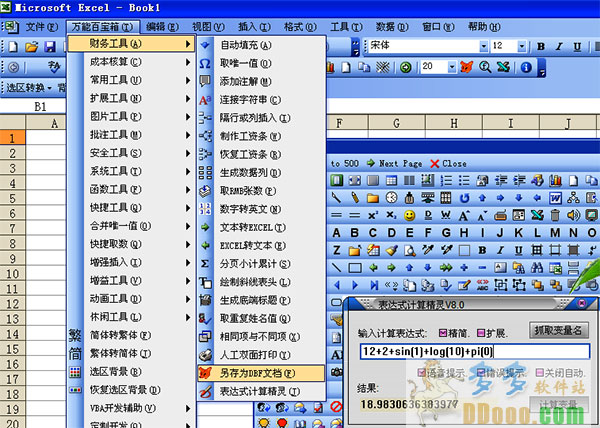The image size is (600, 428).
Task: Click the red prohibition icon near dialog
Action: click(x=336, y=406)
